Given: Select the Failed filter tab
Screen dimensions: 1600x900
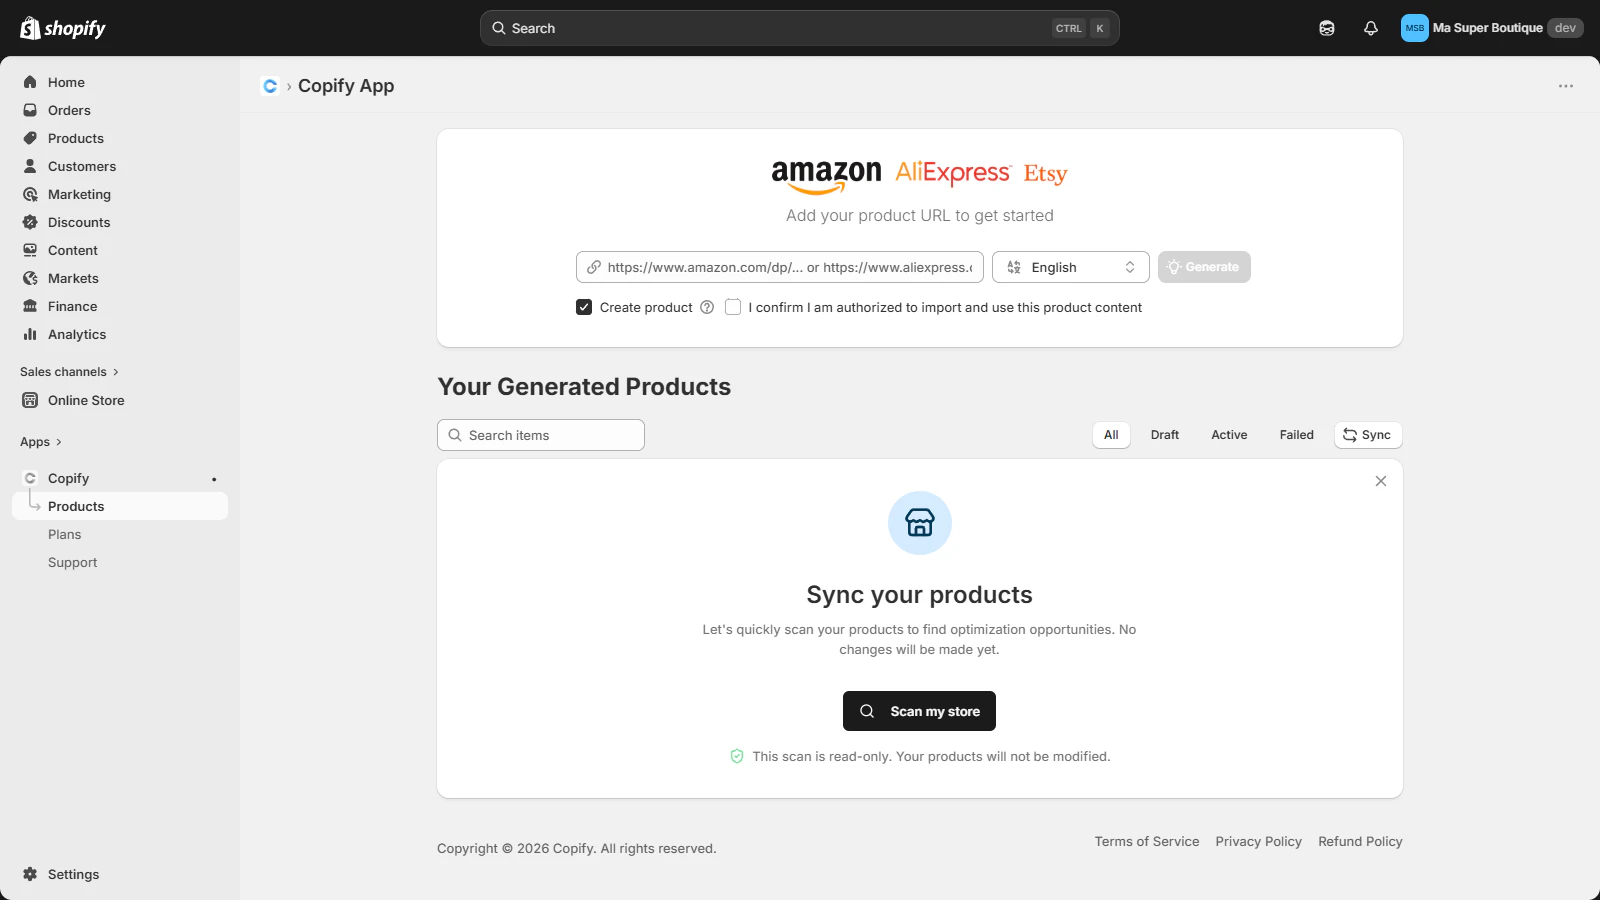Looking at the screenshot, I should point(1297,435).
